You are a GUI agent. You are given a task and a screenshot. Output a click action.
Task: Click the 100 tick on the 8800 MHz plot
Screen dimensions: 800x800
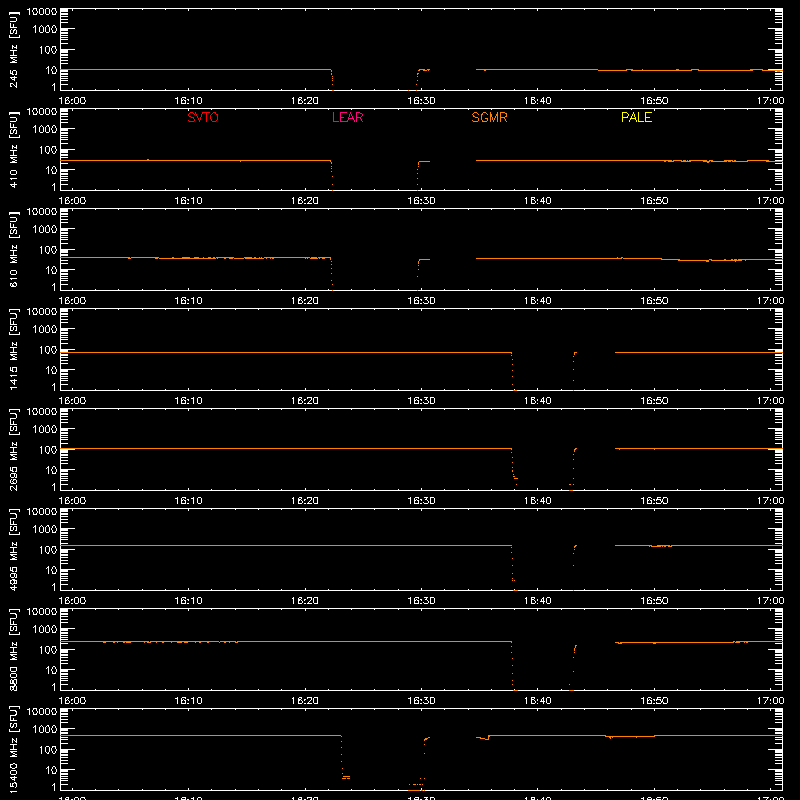(x=48, y=649)
